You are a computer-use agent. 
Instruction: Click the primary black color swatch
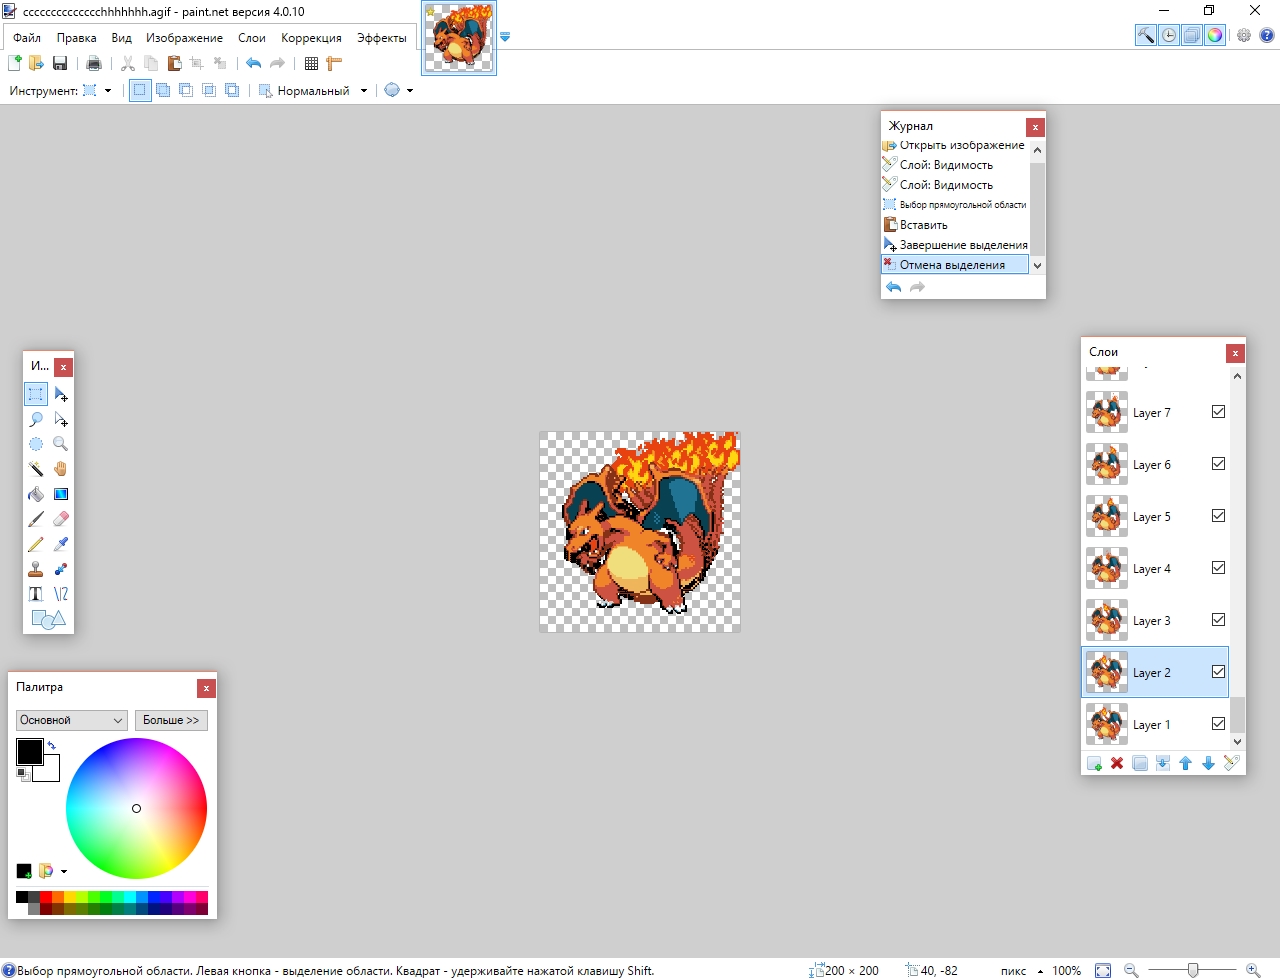29,751
